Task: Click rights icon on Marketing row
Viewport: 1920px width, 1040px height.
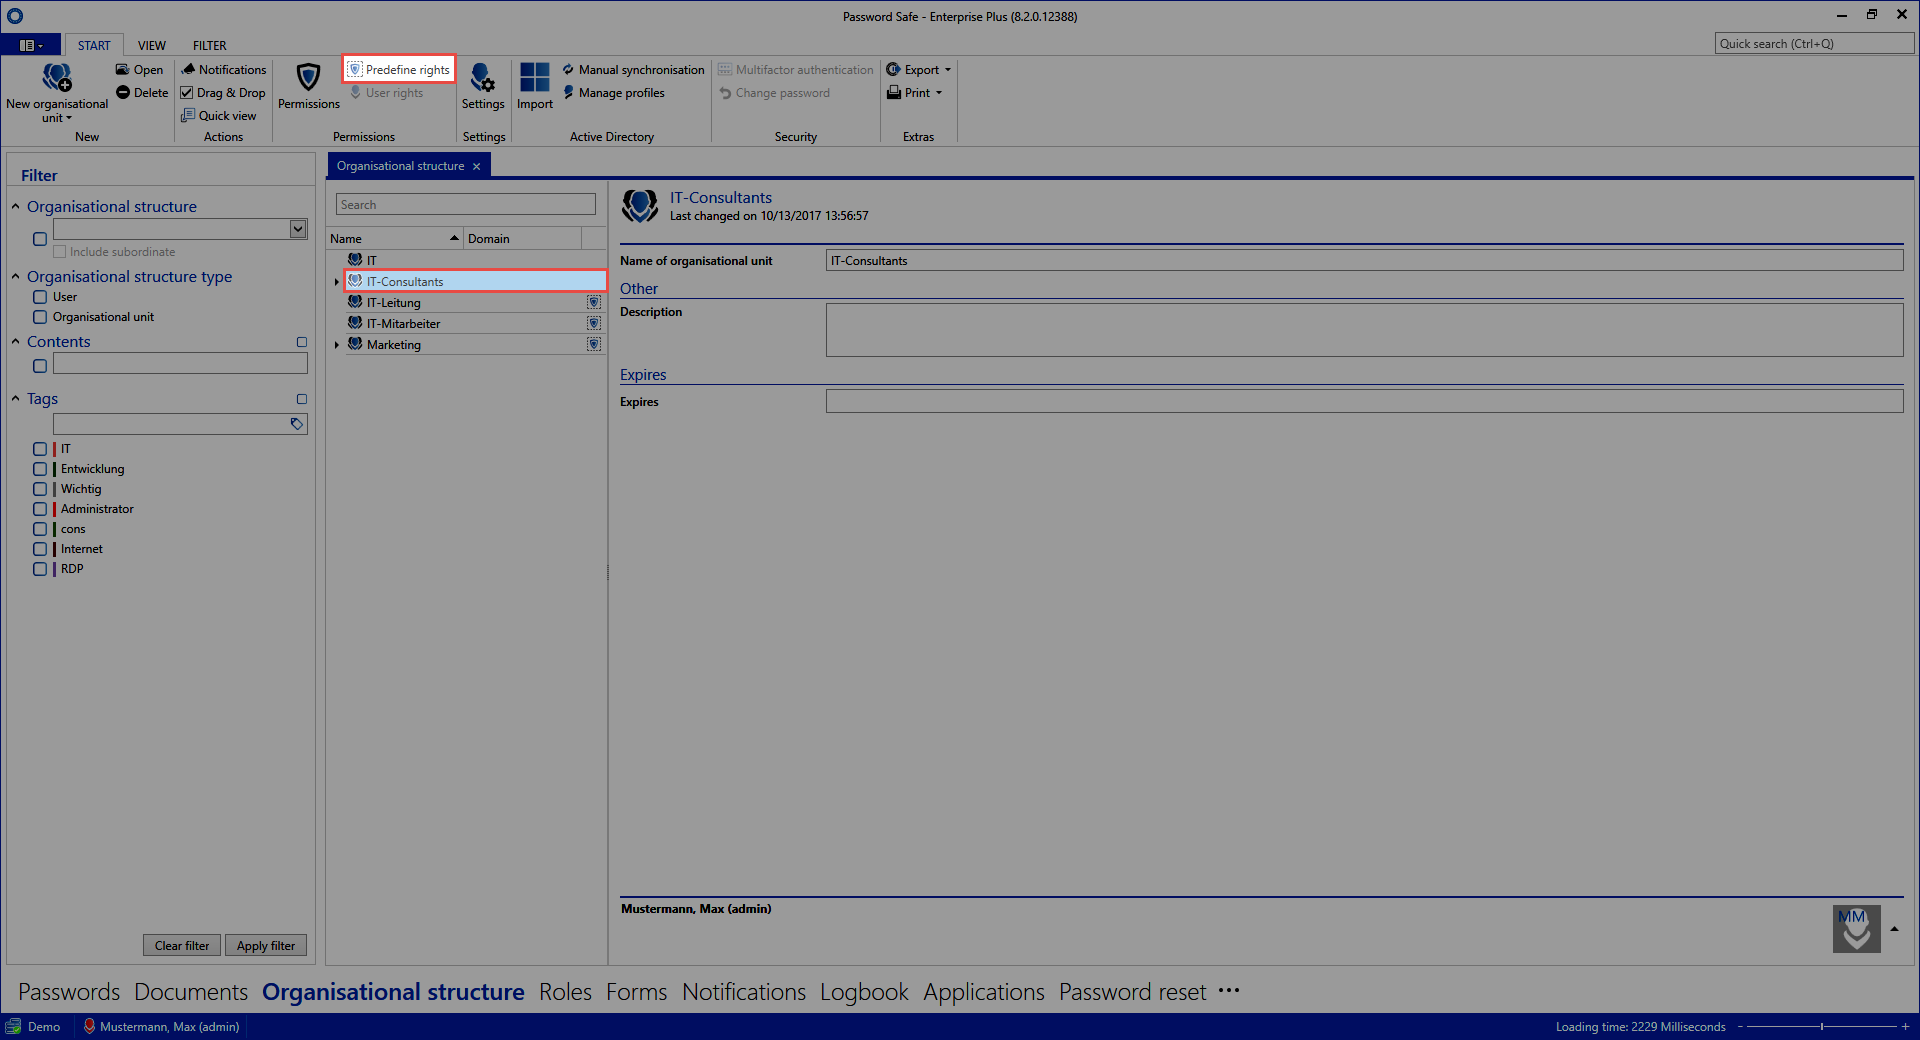Action: (x=594, y=345)
